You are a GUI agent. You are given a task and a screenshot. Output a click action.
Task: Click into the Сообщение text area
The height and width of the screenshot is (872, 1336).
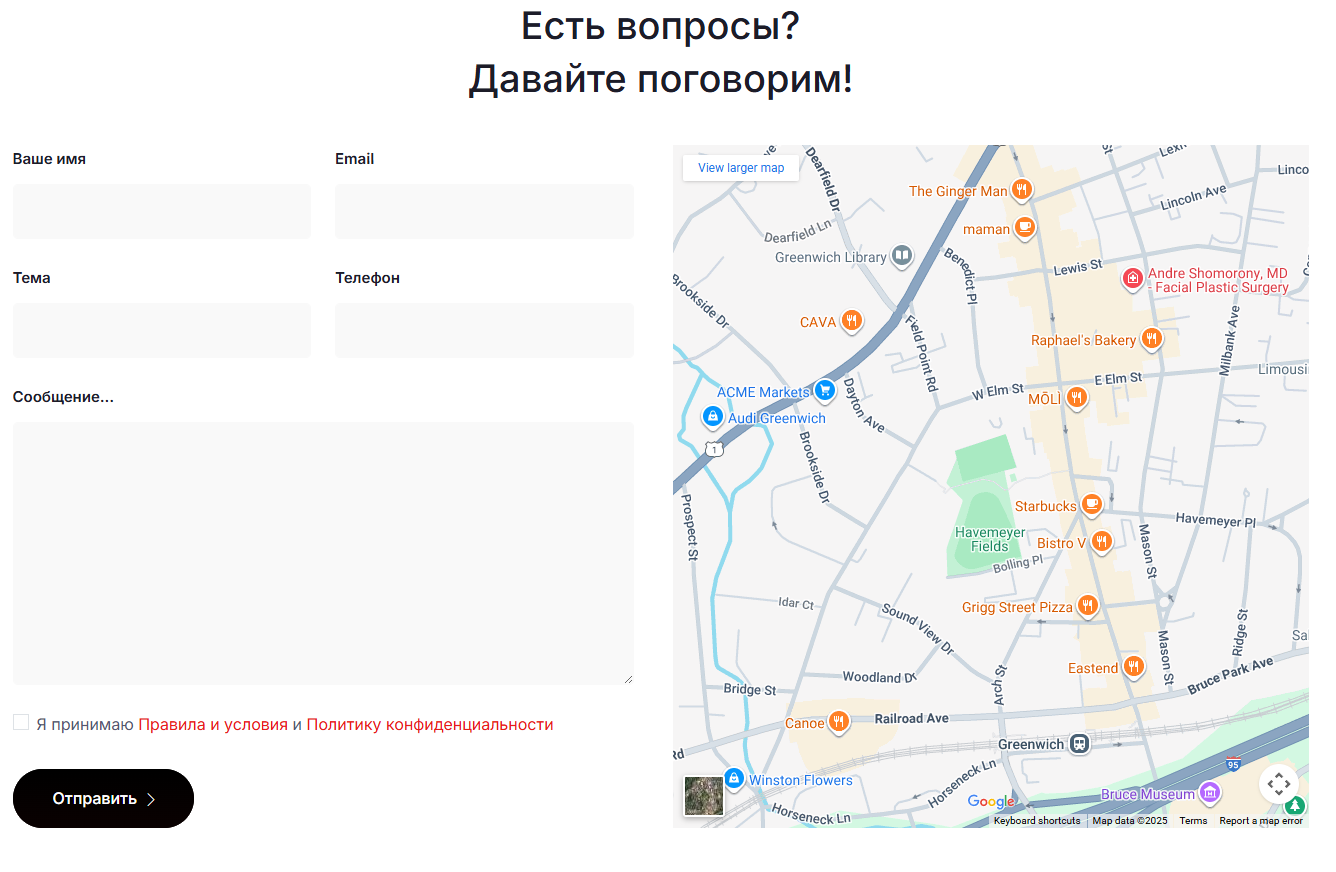pos(323,553)
